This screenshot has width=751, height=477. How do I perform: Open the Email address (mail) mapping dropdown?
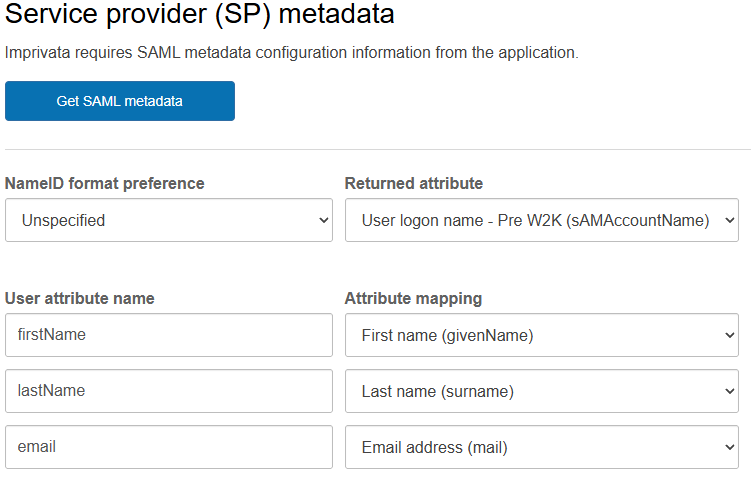tap(542, 447)
